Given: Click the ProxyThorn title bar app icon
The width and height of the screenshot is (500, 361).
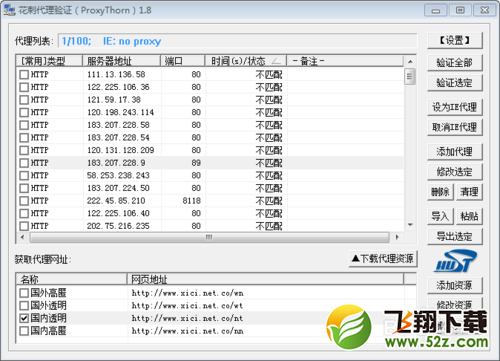Looking at the screenshot, I should tap(9, 10).
